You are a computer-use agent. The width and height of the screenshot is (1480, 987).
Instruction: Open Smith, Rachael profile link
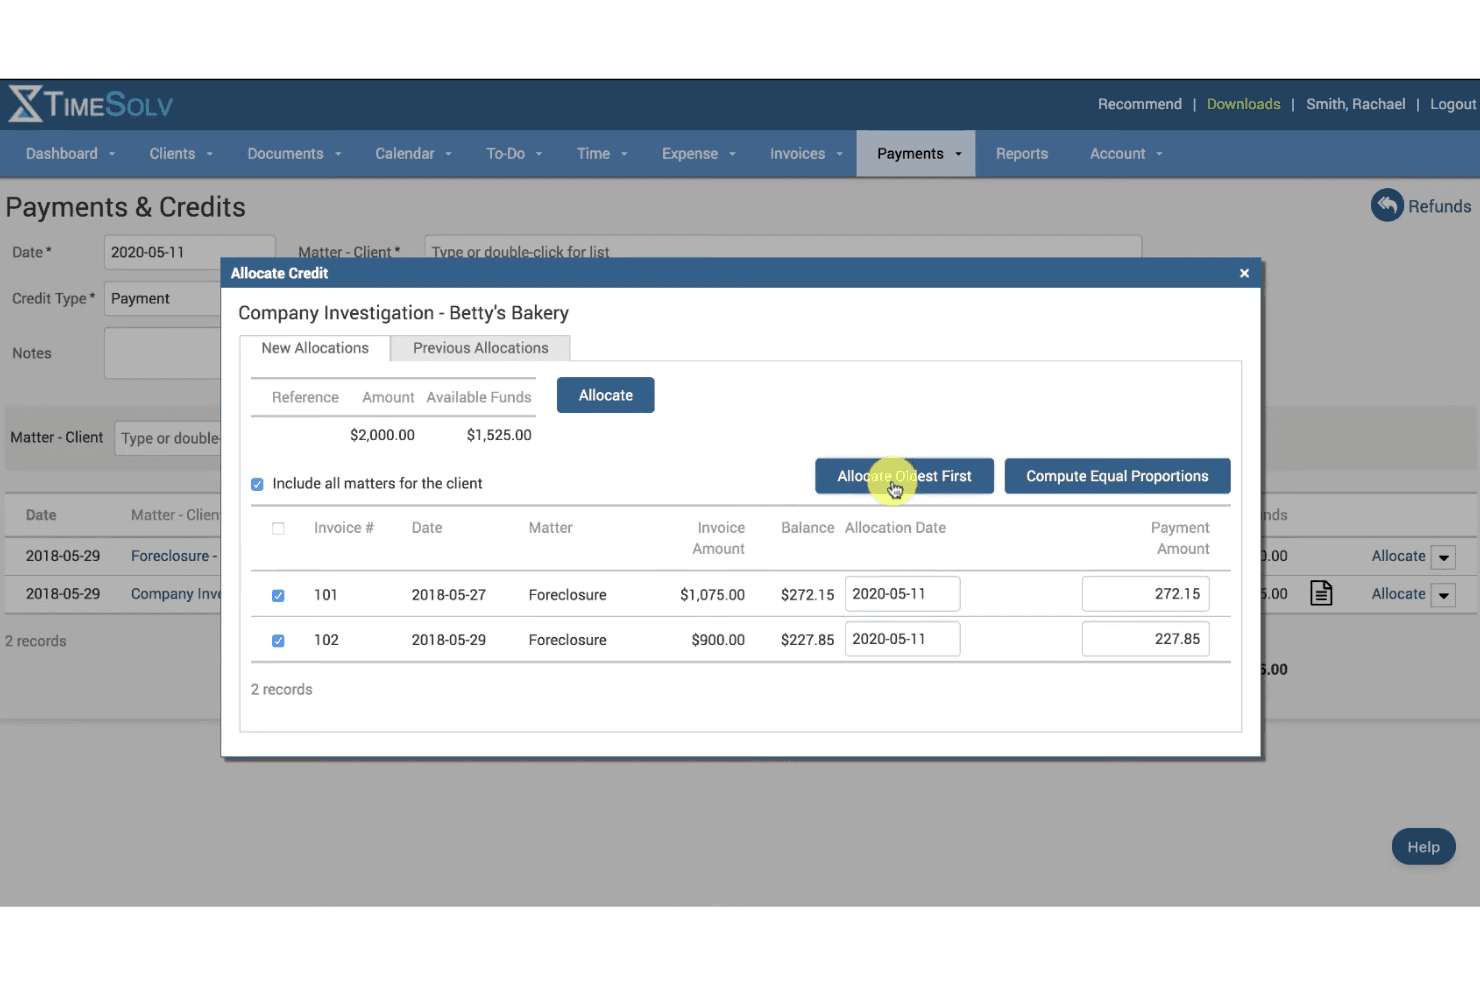[x=1355, y=104]
